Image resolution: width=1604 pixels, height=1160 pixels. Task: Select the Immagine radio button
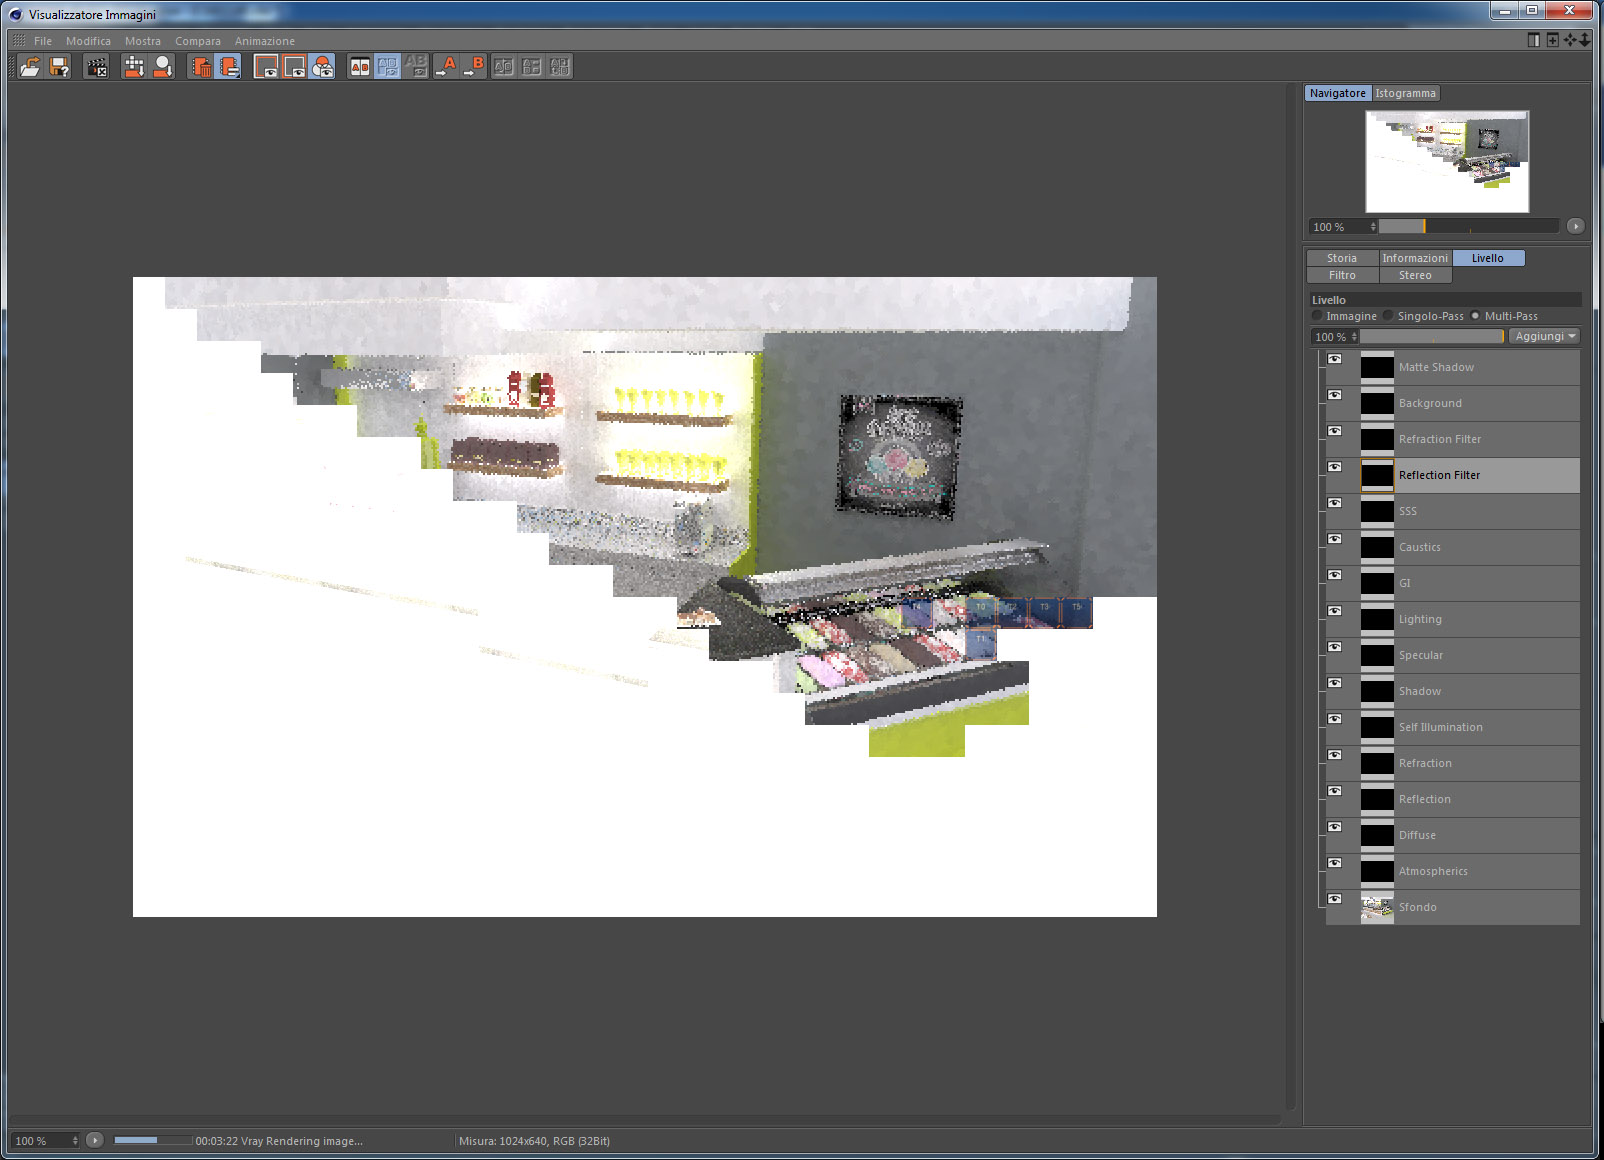point(1317,316)
